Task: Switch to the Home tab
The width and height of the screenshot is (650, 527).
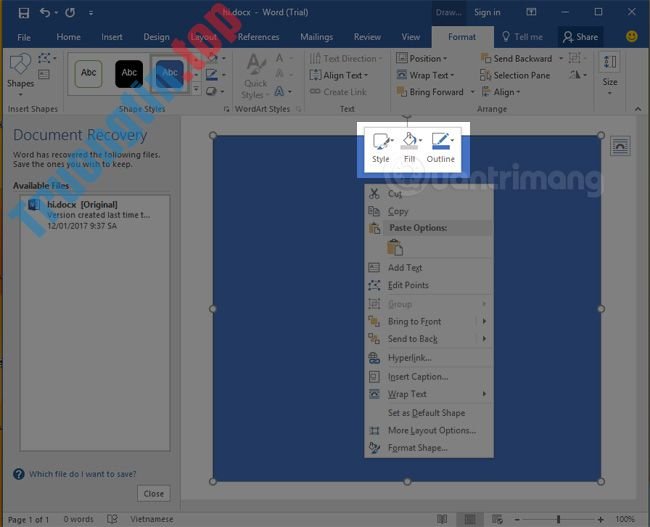Action: coord(68,37)
